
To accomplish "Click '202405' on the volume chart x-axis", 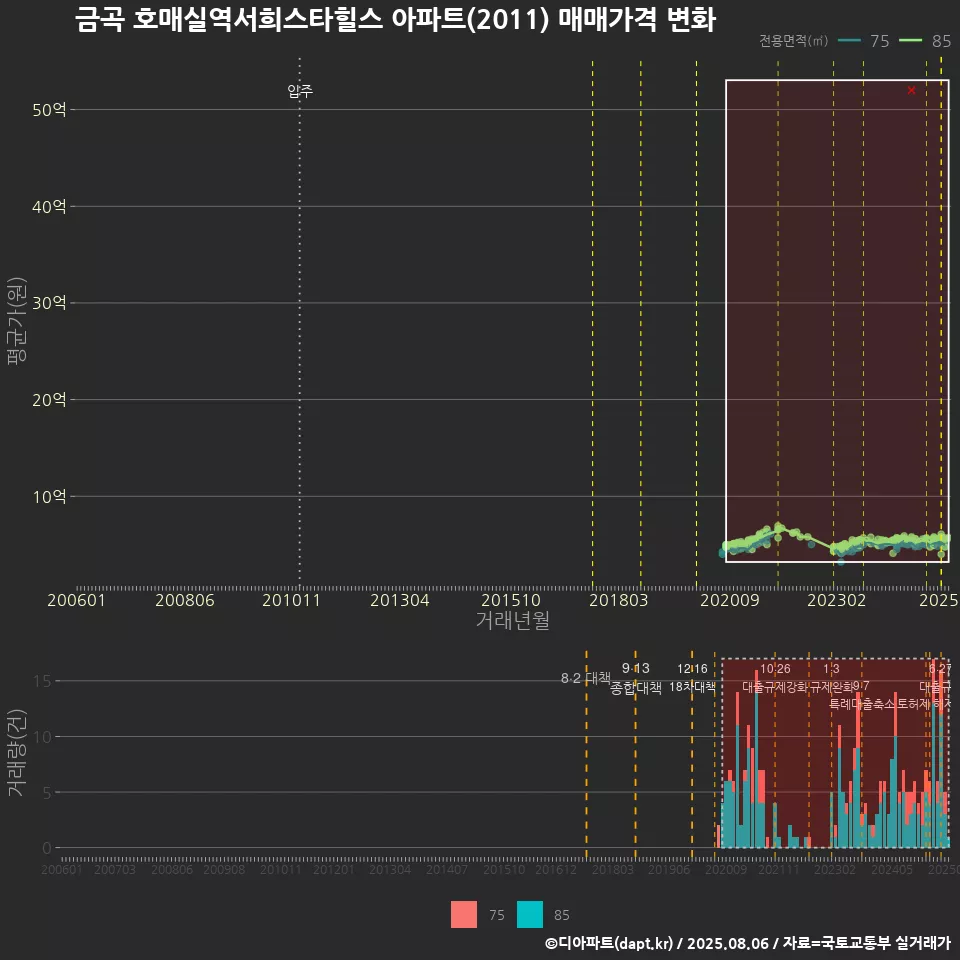I will 892,869.
